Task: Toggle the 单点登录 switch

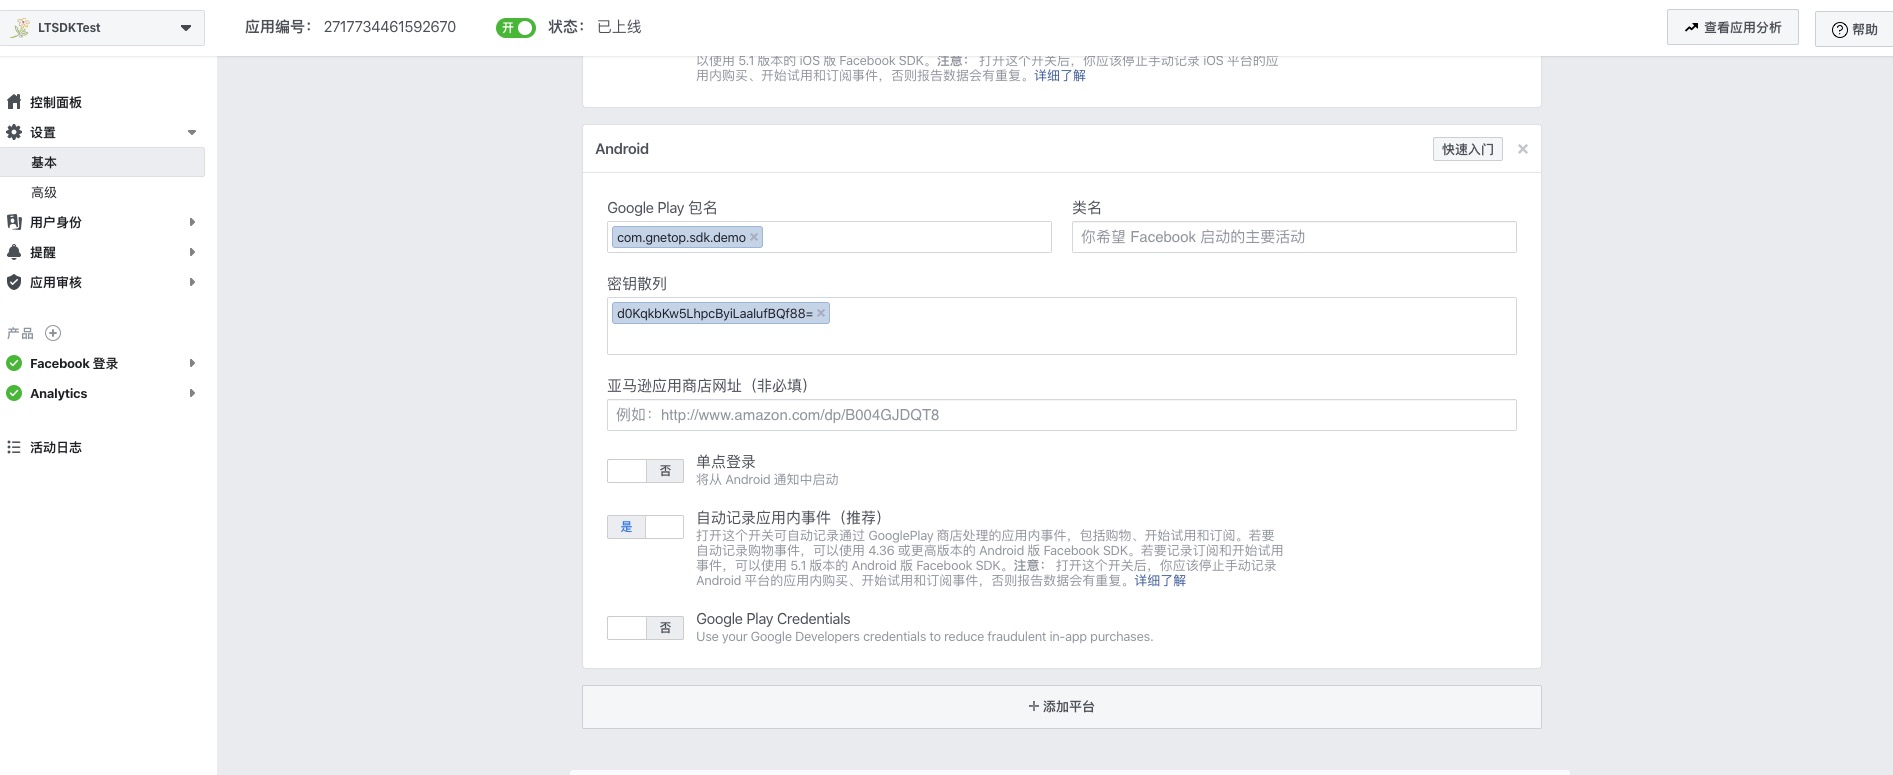Action: pyautogui.click(x=645, y=471)
